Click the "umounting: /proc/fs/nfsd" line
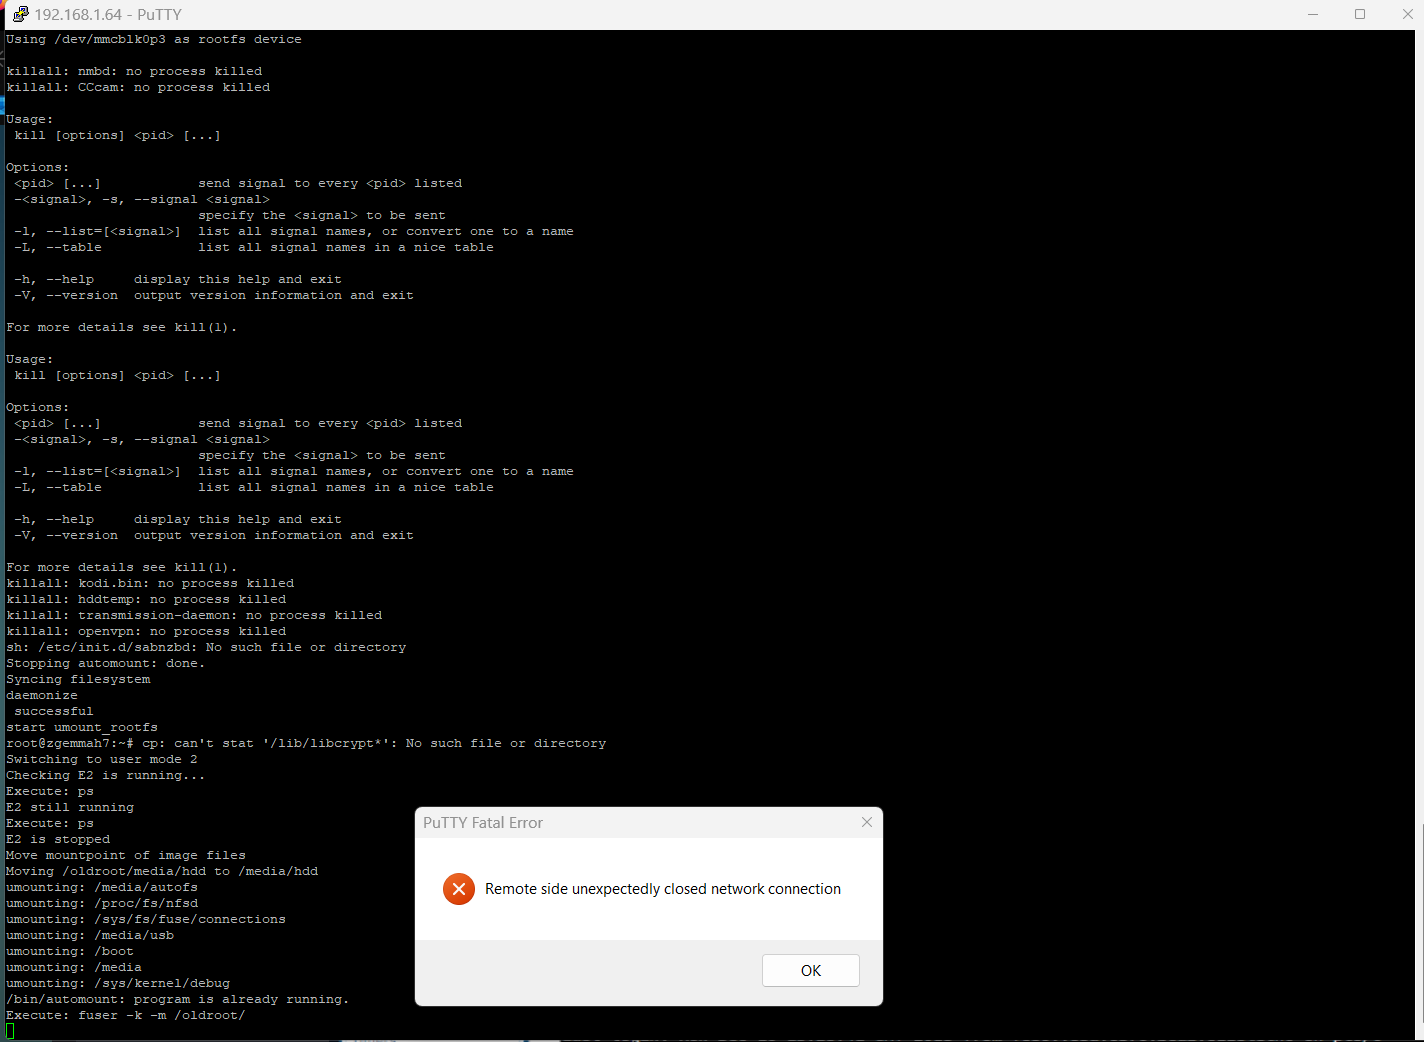The width and height of the screenshot is (1424, 1042). pos(102,903)
